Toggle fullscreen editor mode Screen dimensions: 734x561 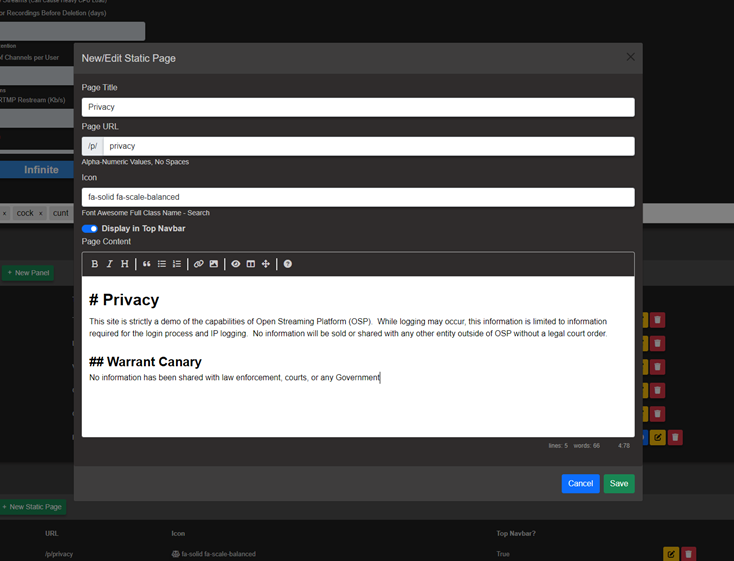coord(265,264)
